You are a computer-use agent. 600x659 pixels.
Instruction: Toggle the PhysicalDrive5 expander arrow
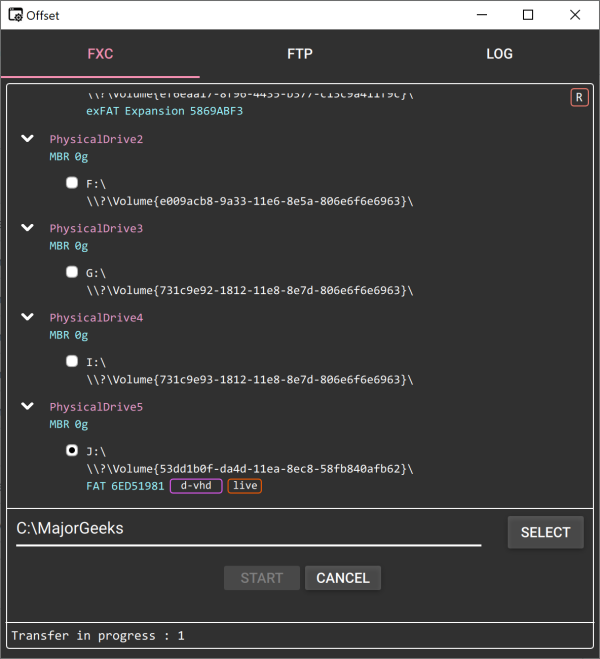click(x=29, y=407)
